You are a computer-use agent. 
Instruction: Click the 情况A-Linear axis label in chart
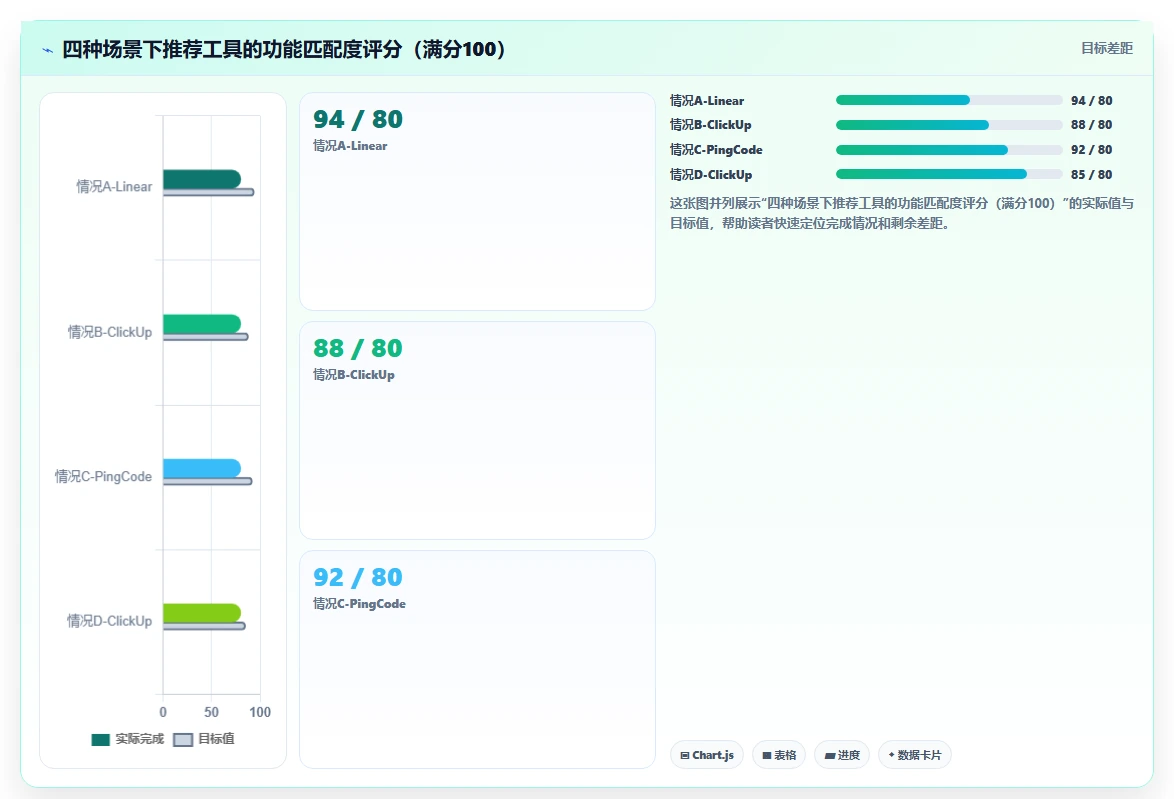pos(114,186)
